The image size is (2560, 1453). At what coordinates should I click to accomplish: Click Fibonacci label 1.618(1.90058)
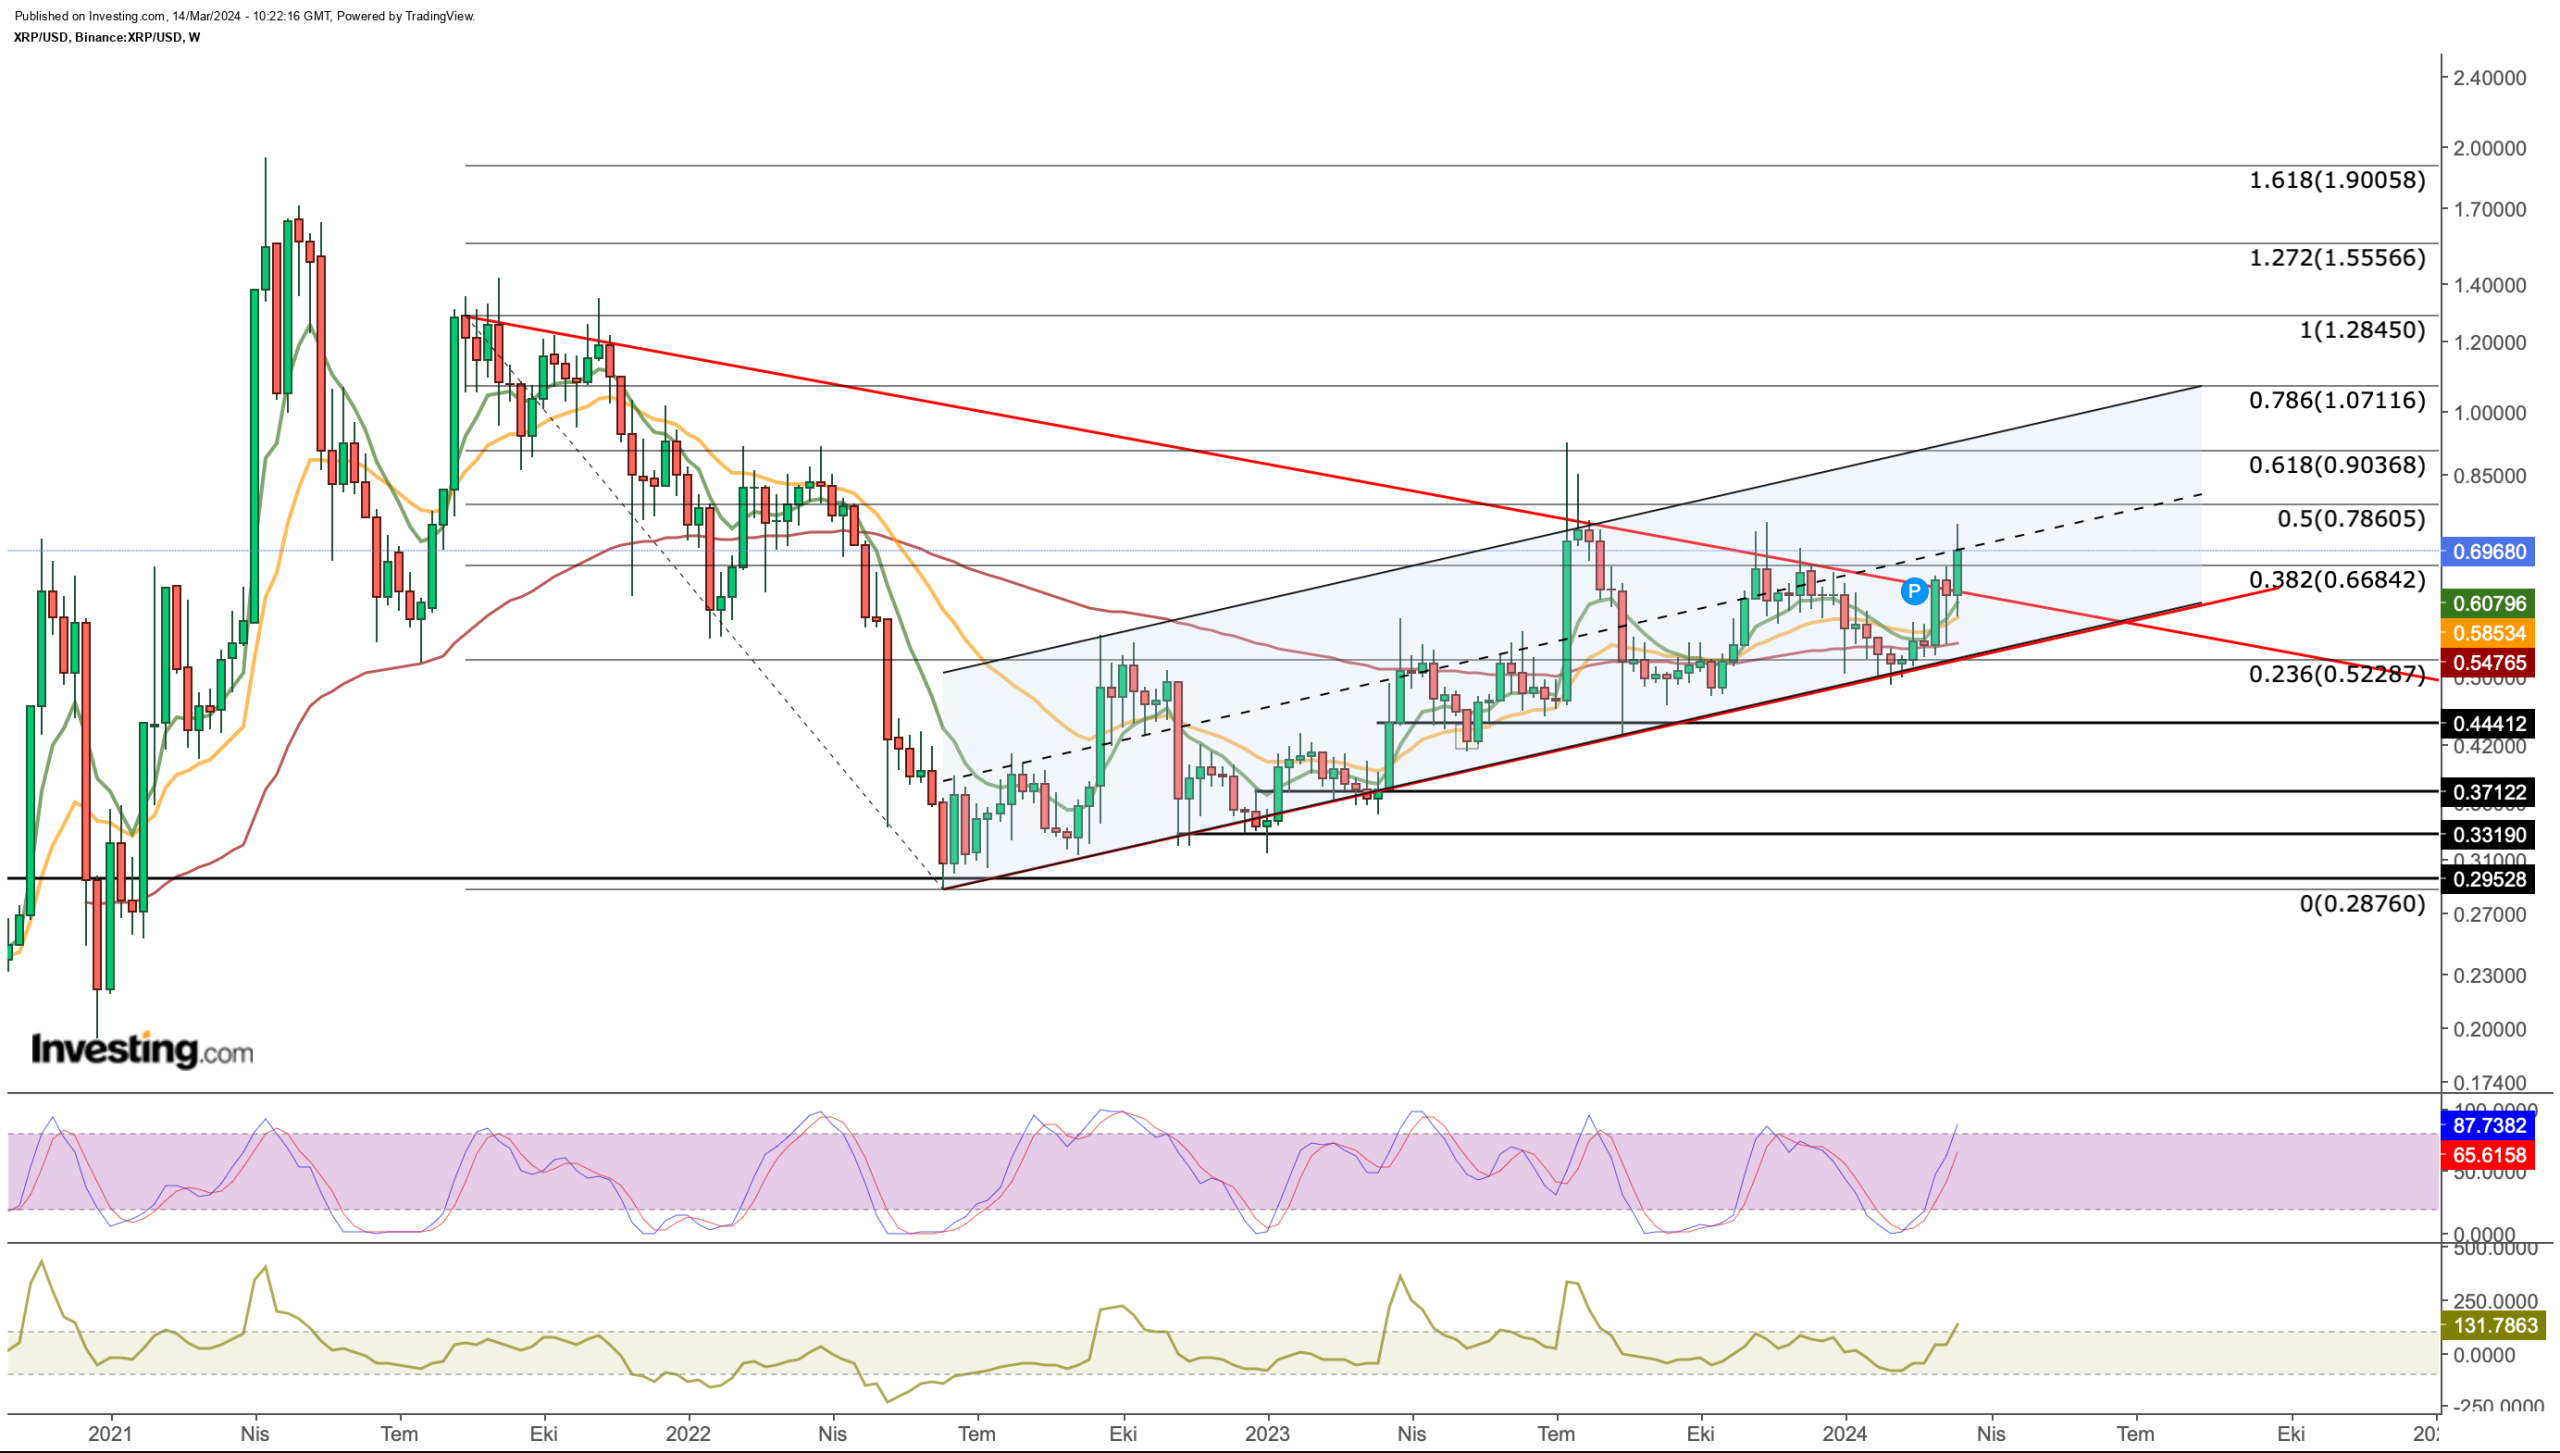[x=2336, y=180]
